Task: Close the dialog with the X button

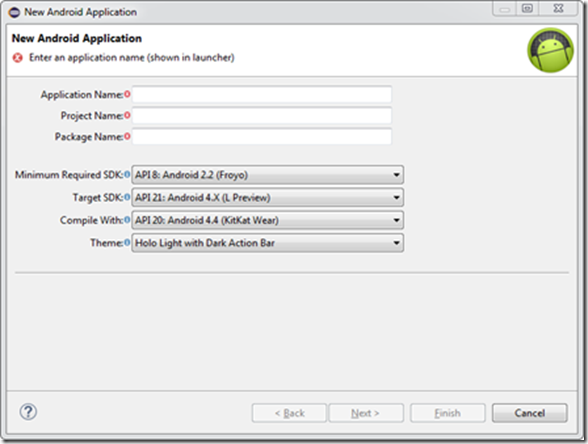Action: 558,9
